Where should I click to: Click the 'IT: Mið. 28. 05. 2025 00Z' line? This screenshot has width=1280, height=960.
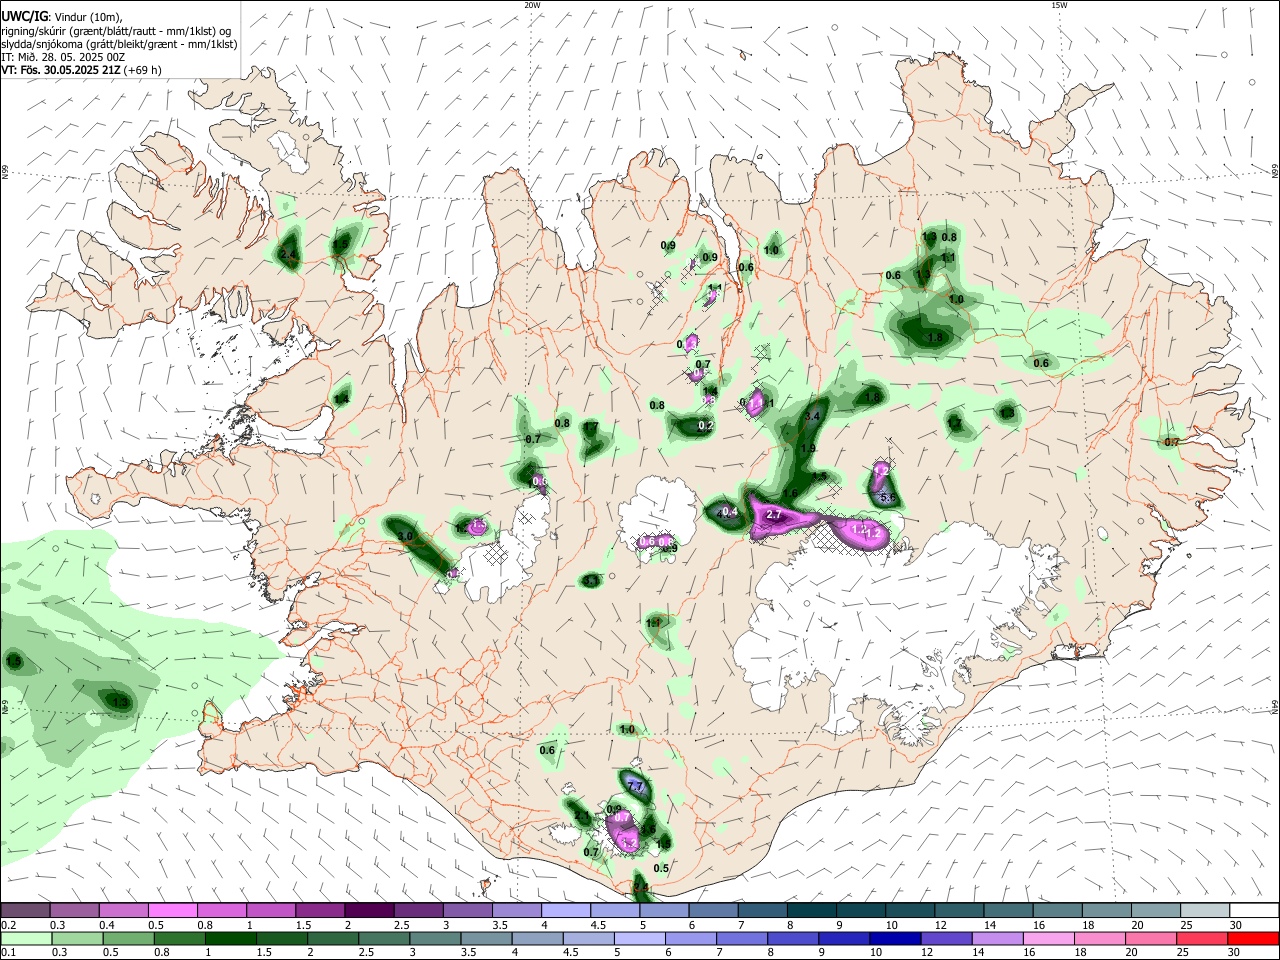[63, 57]
